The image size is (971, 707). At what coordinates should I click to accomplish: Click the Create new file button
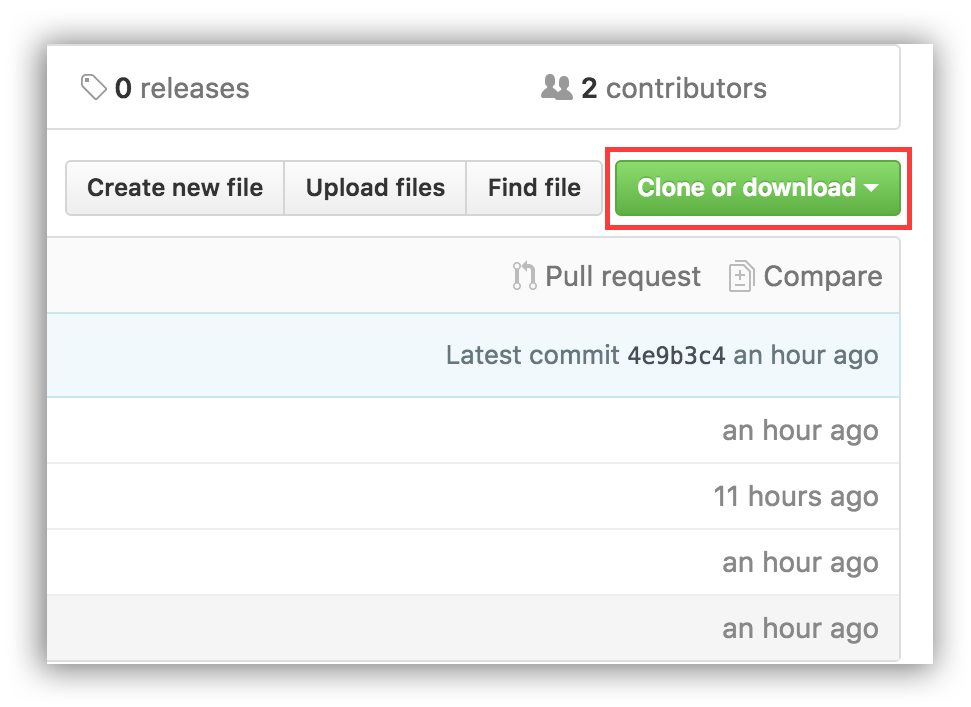point(174,187)
